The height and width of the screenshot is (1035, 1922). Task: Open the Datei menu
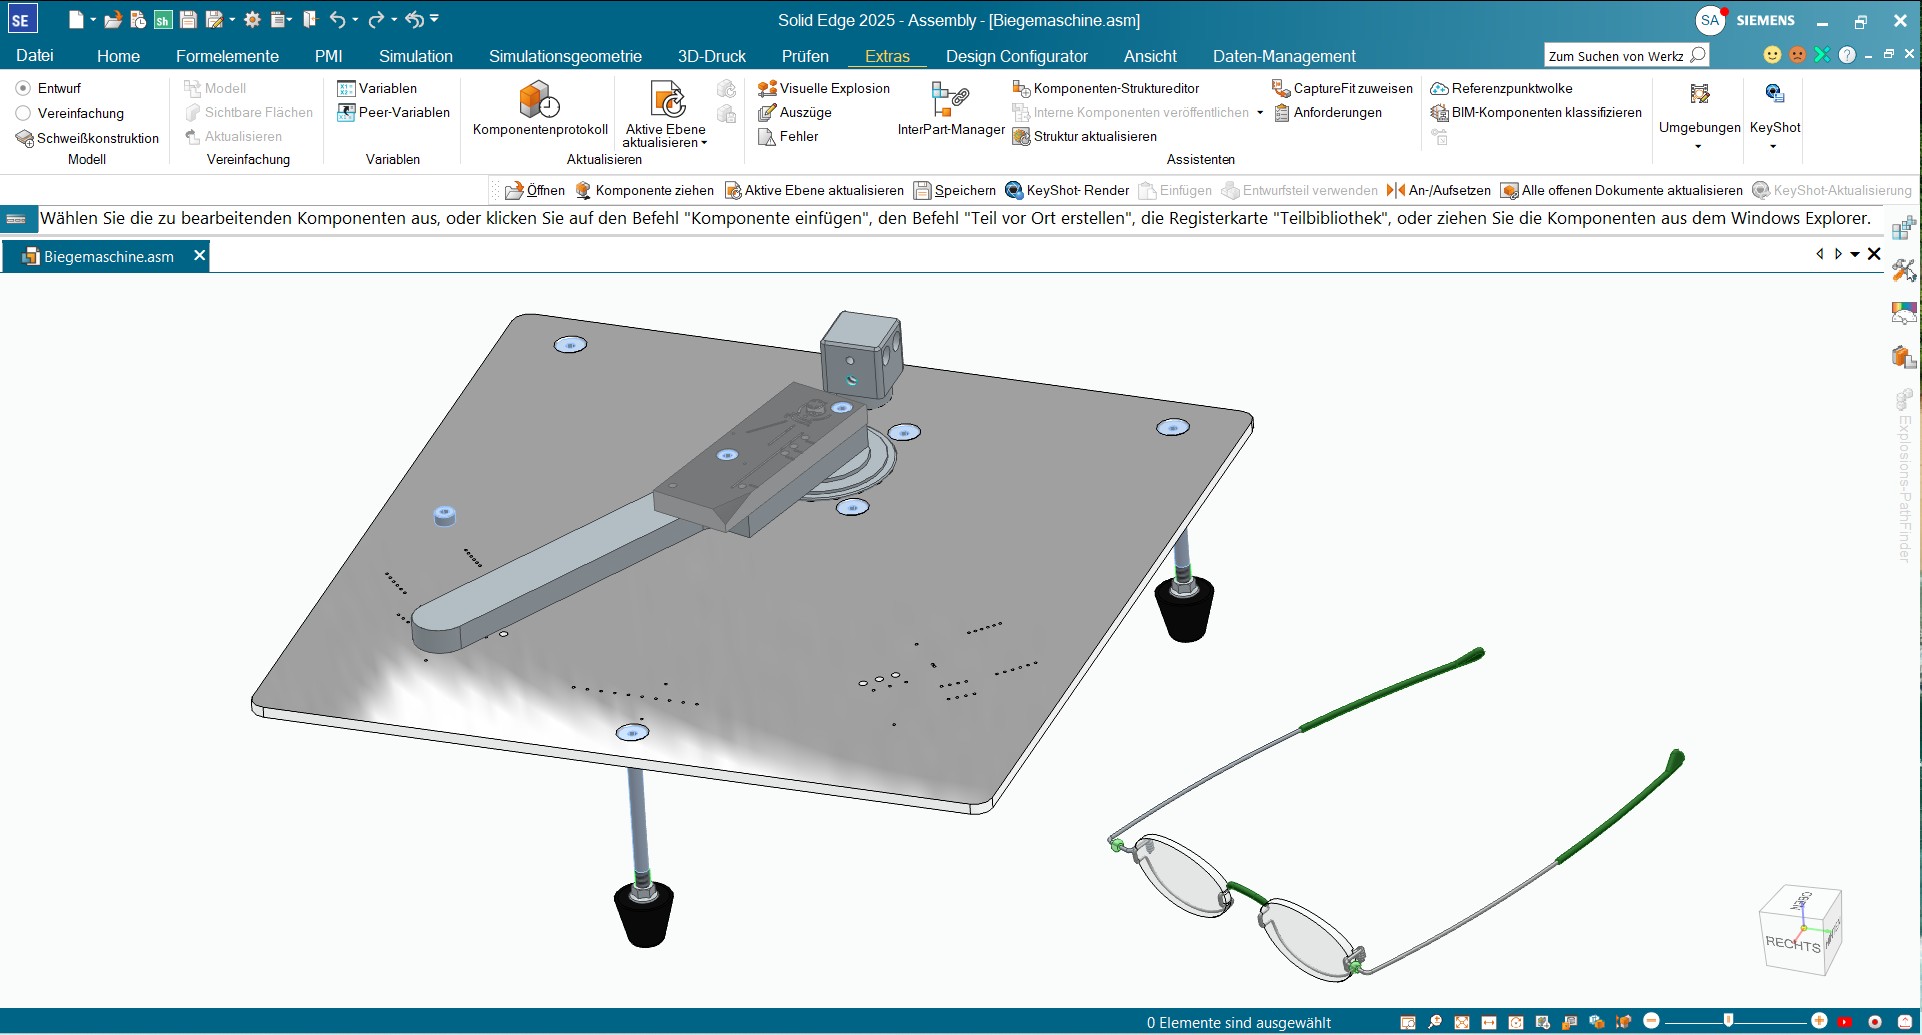[x=35, y=56]
